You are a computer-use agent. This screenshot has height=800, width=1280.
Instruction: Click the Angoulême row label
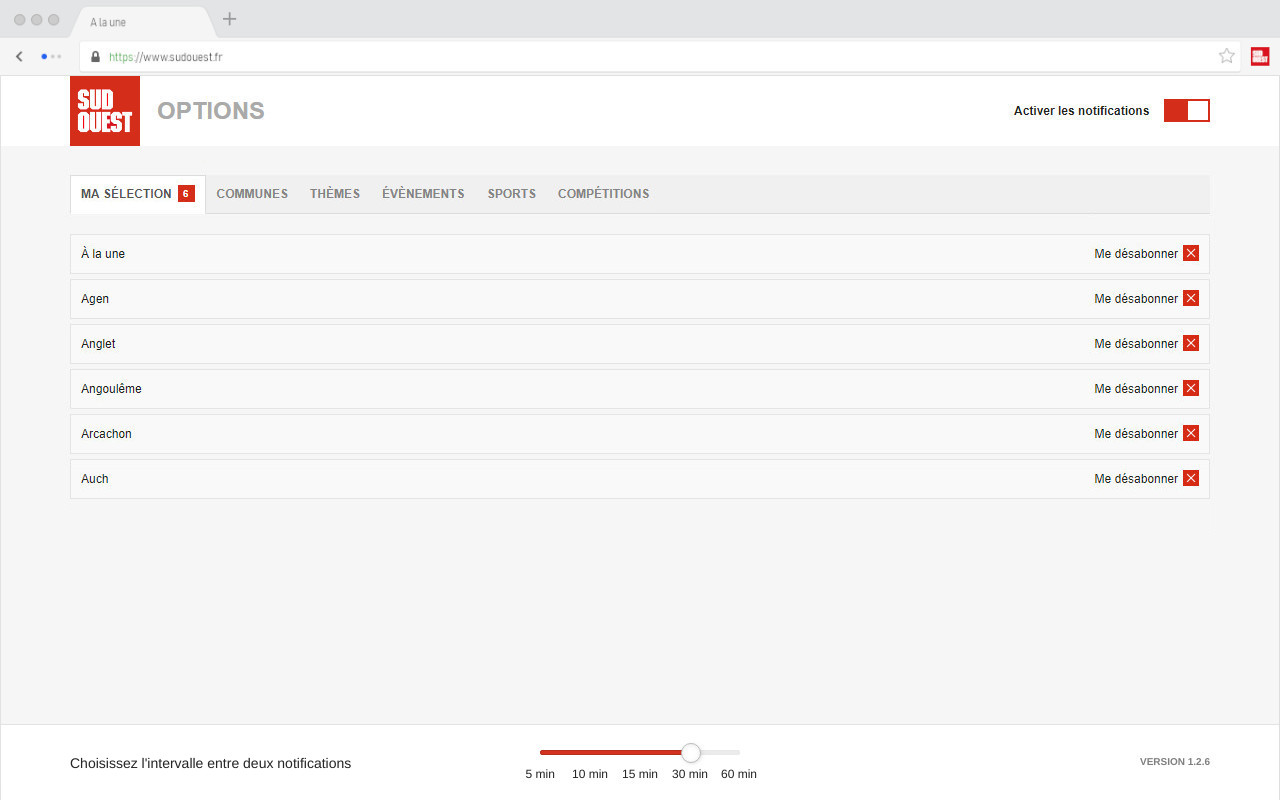tap(111, 389)
